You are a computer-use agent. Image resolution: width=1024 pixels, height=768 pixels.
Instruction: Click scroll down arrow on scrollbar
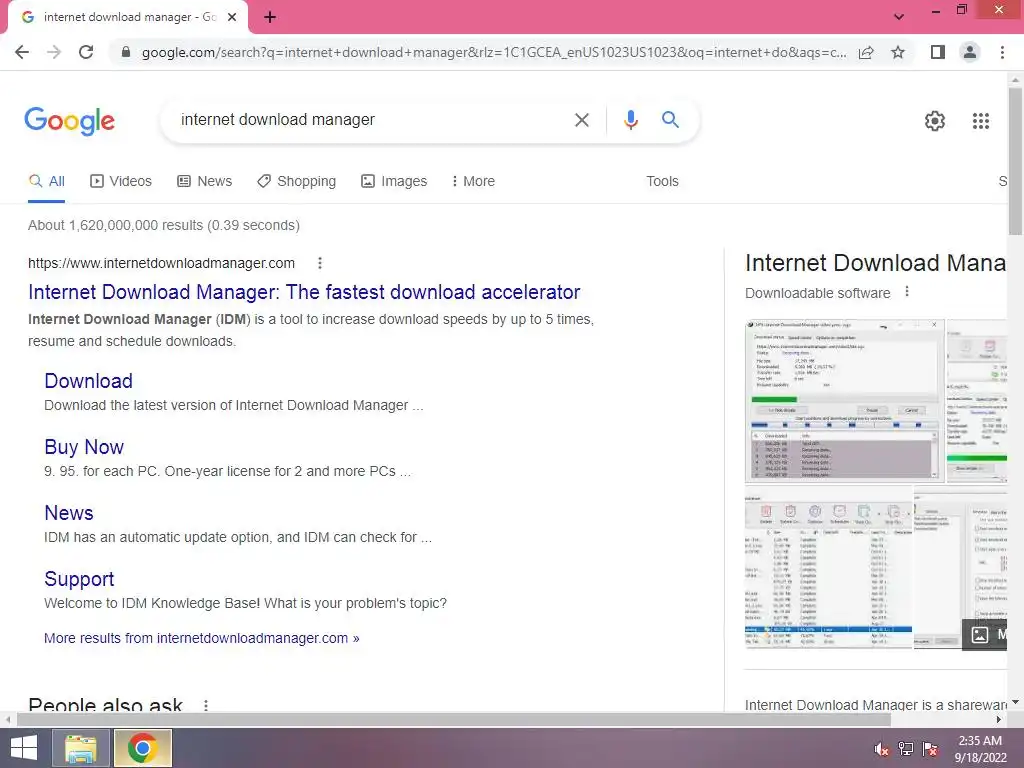tap(1016, 703)
